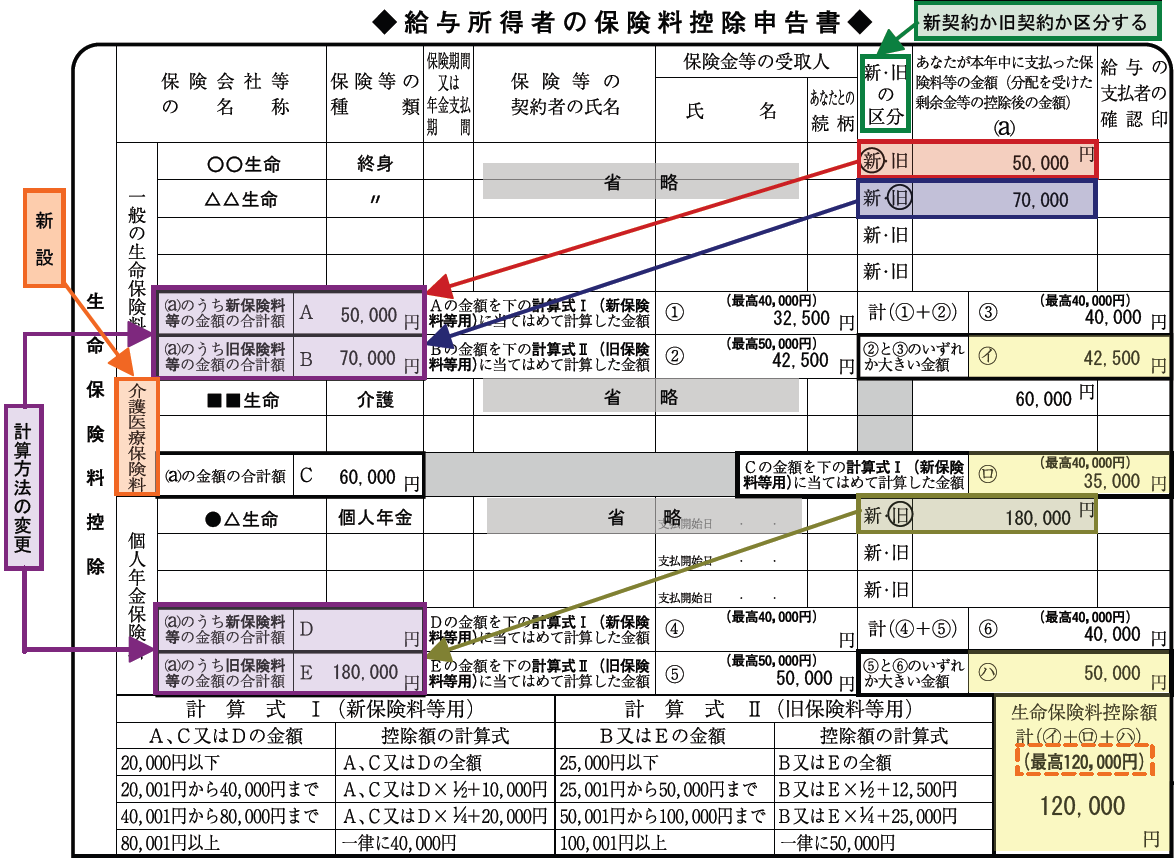Click the 計算式Ⅰ（新保険料等用） table header
The width and height of the screenshot is (1174, 858).
pyautogui.click(x=335, y=710)
